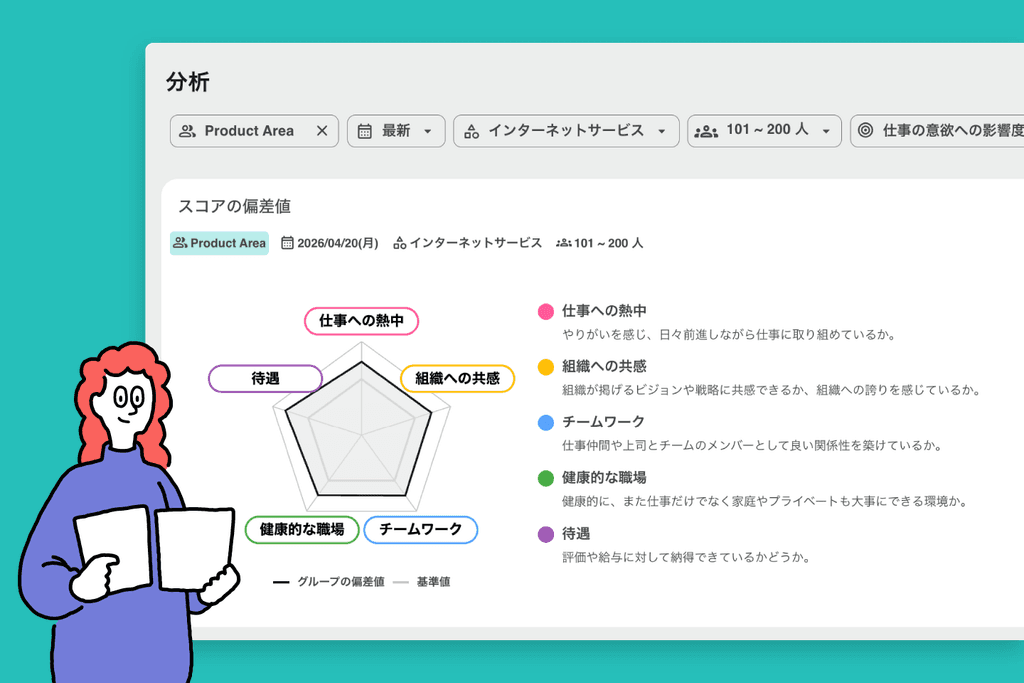Open the インターネットサービス industry dropdown

(x=566, y=131)
